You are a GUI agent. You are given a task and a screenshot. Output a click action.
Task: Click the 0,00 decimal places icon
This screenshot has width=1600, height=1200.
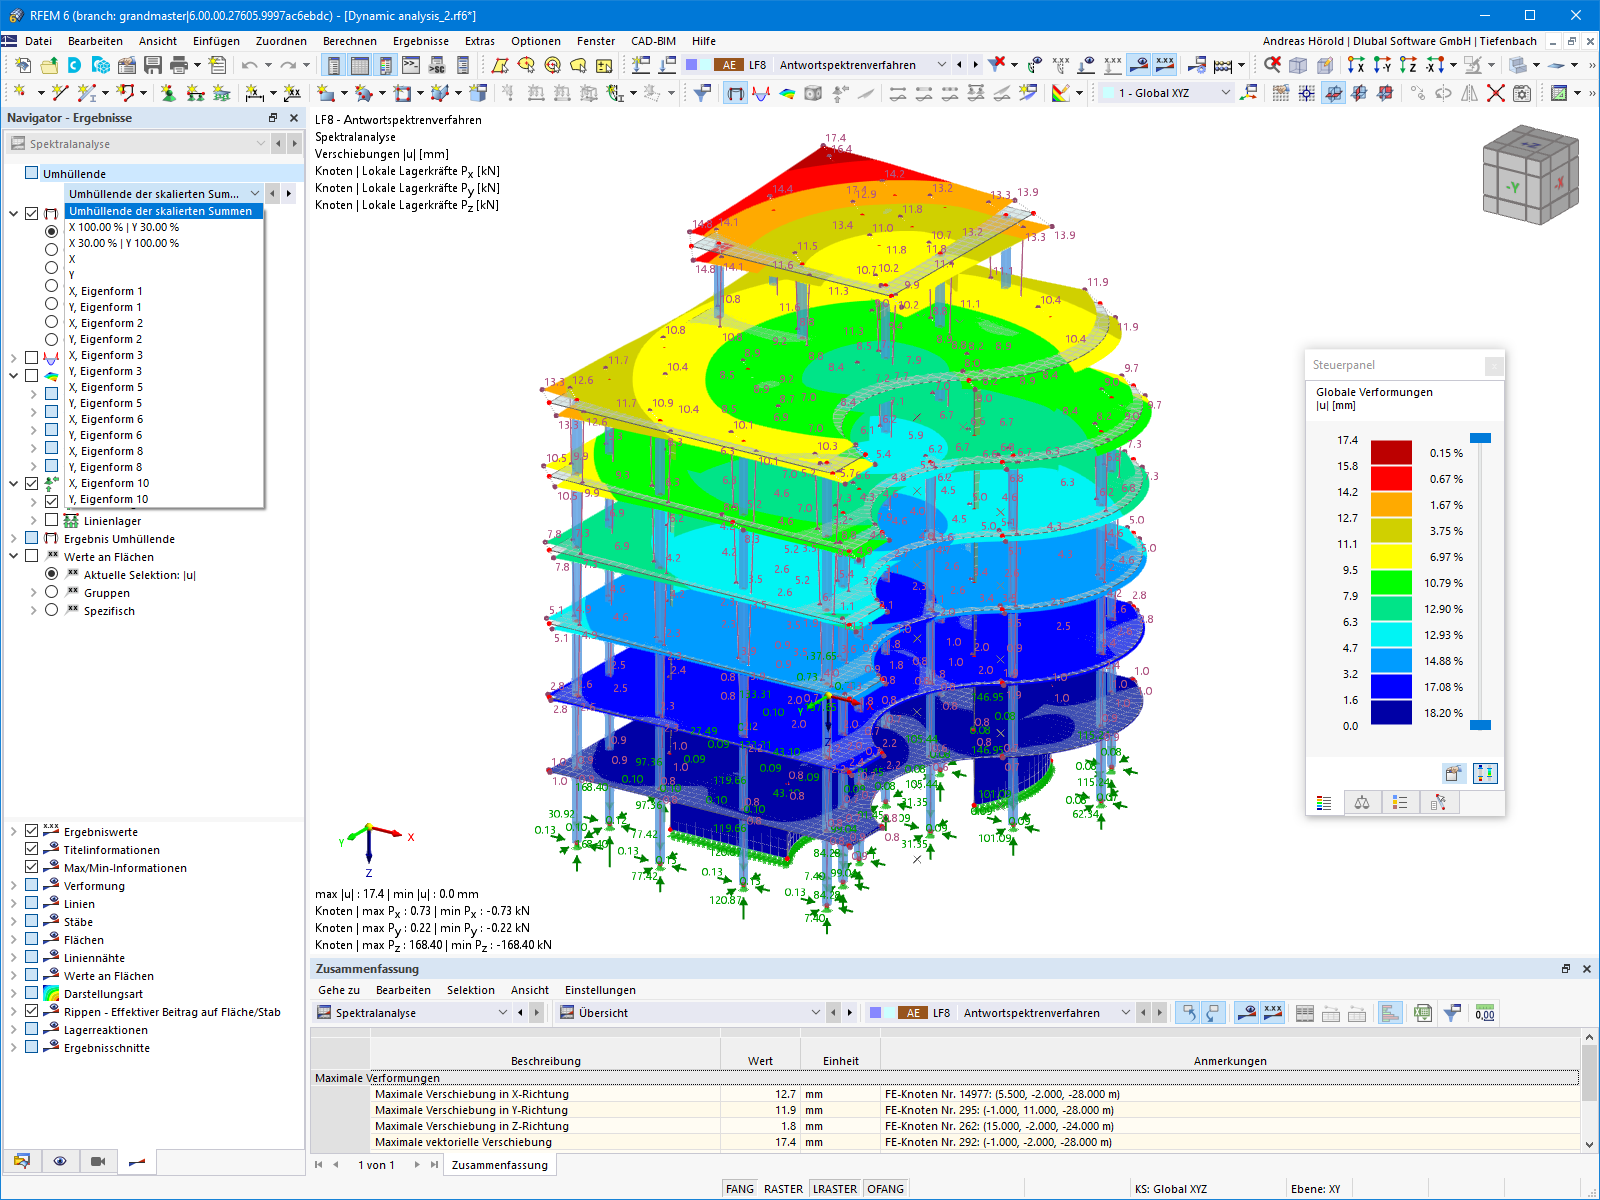[1485, 1013]
